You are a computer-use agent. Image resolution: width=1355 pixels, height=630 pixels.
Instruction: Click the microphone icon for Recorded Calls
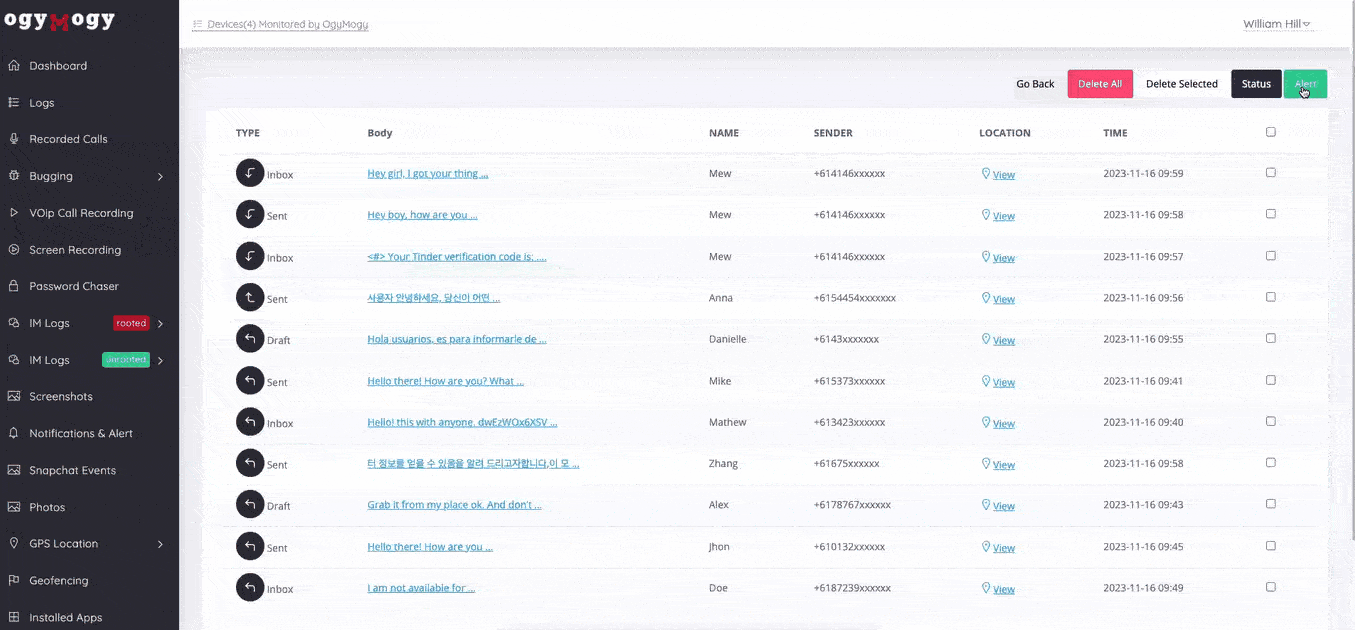tap(14, 139)
